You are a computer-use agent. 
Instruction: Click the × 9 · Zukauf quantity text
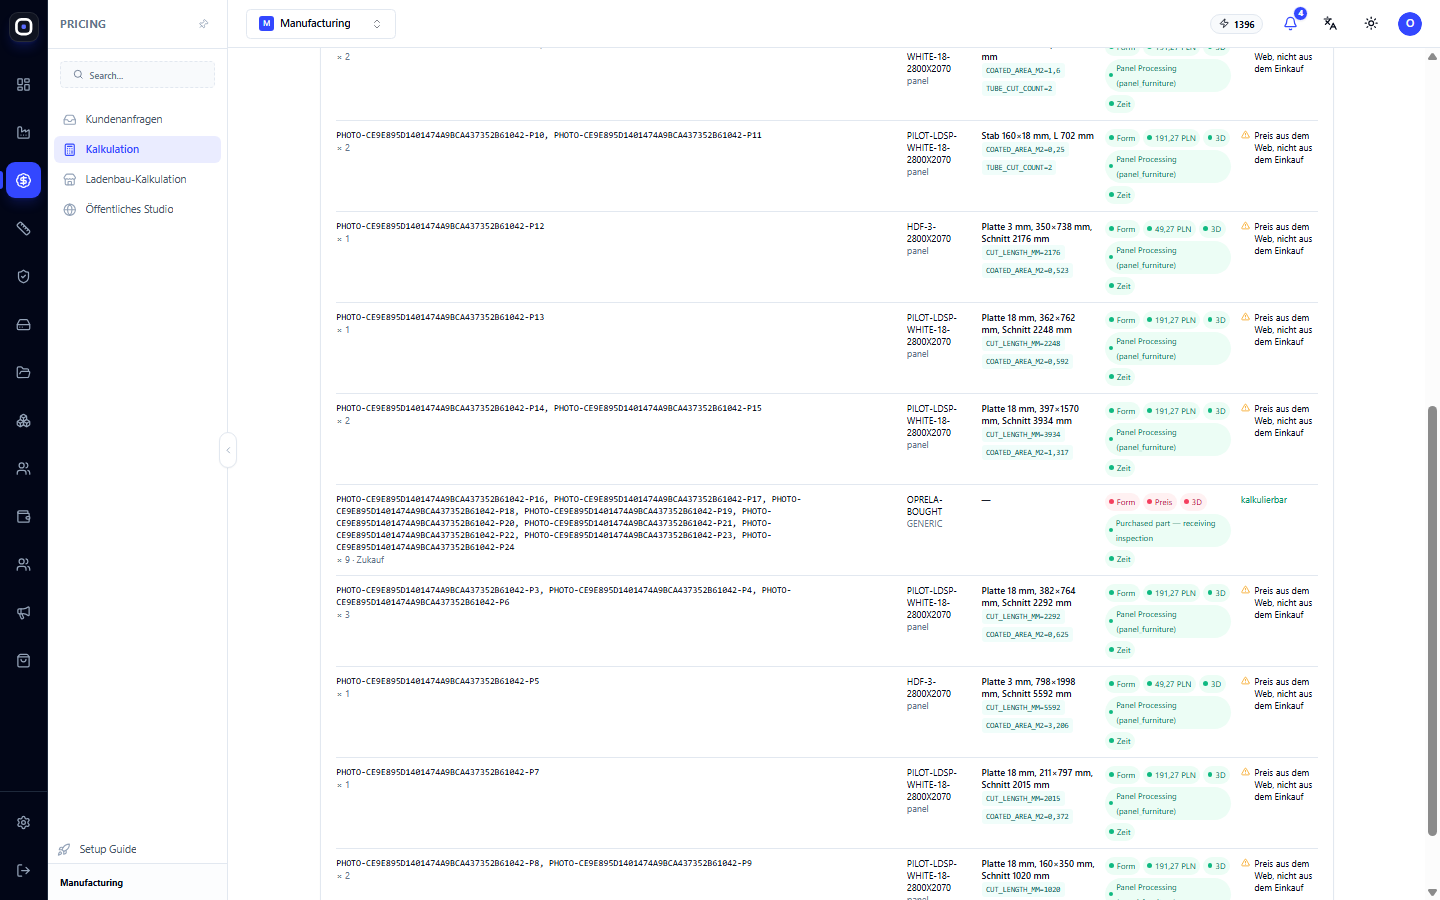[360, 560]
